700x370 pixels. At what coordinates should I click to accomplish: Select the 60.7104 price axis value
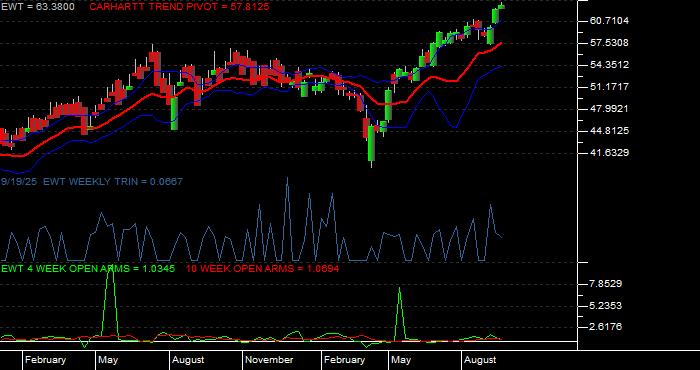pos(609,21)
